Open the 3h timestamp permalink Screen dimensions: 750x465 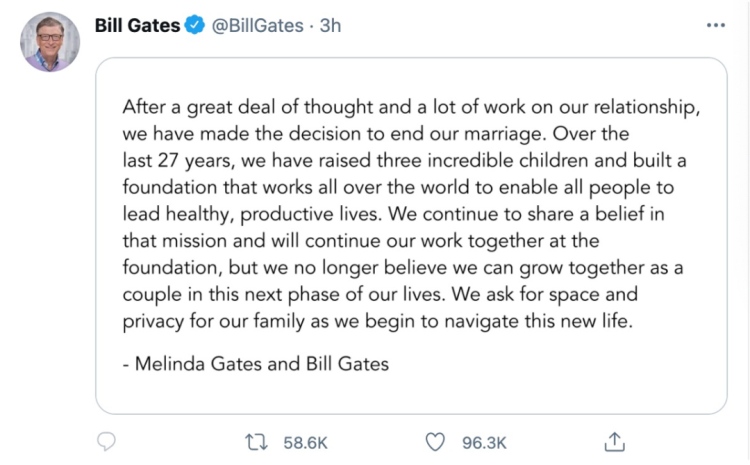point(329,26)
